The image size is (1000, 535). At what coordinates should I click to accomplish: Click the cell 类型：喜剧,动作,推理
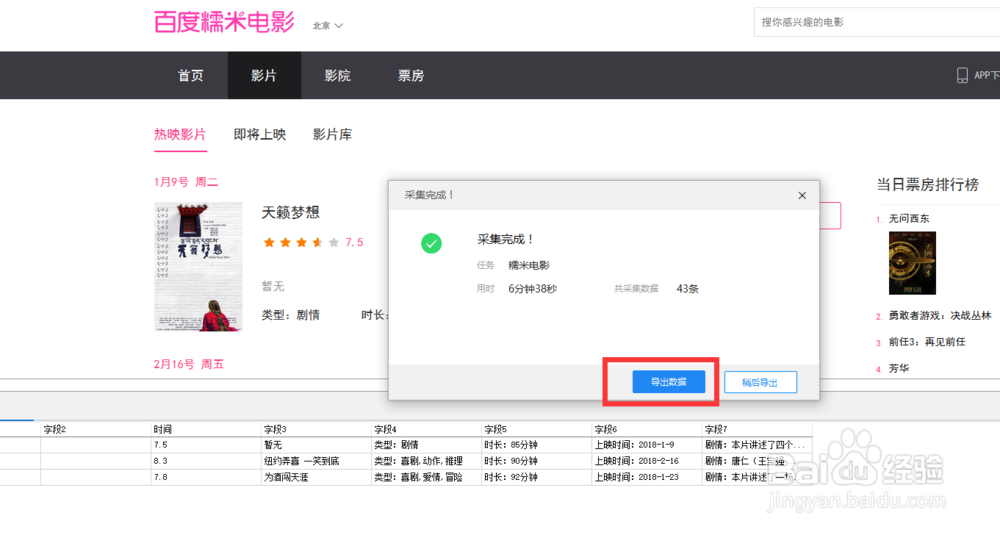click(x=427, y=461)
